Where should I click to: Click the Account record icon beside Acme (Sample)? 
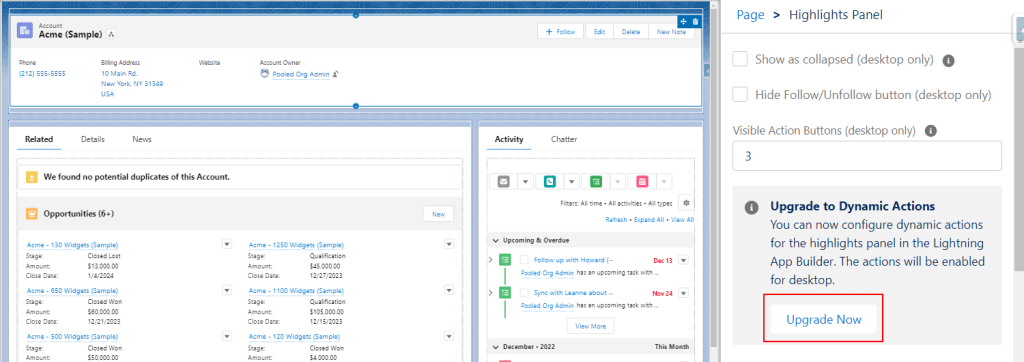tap(25, 30)
